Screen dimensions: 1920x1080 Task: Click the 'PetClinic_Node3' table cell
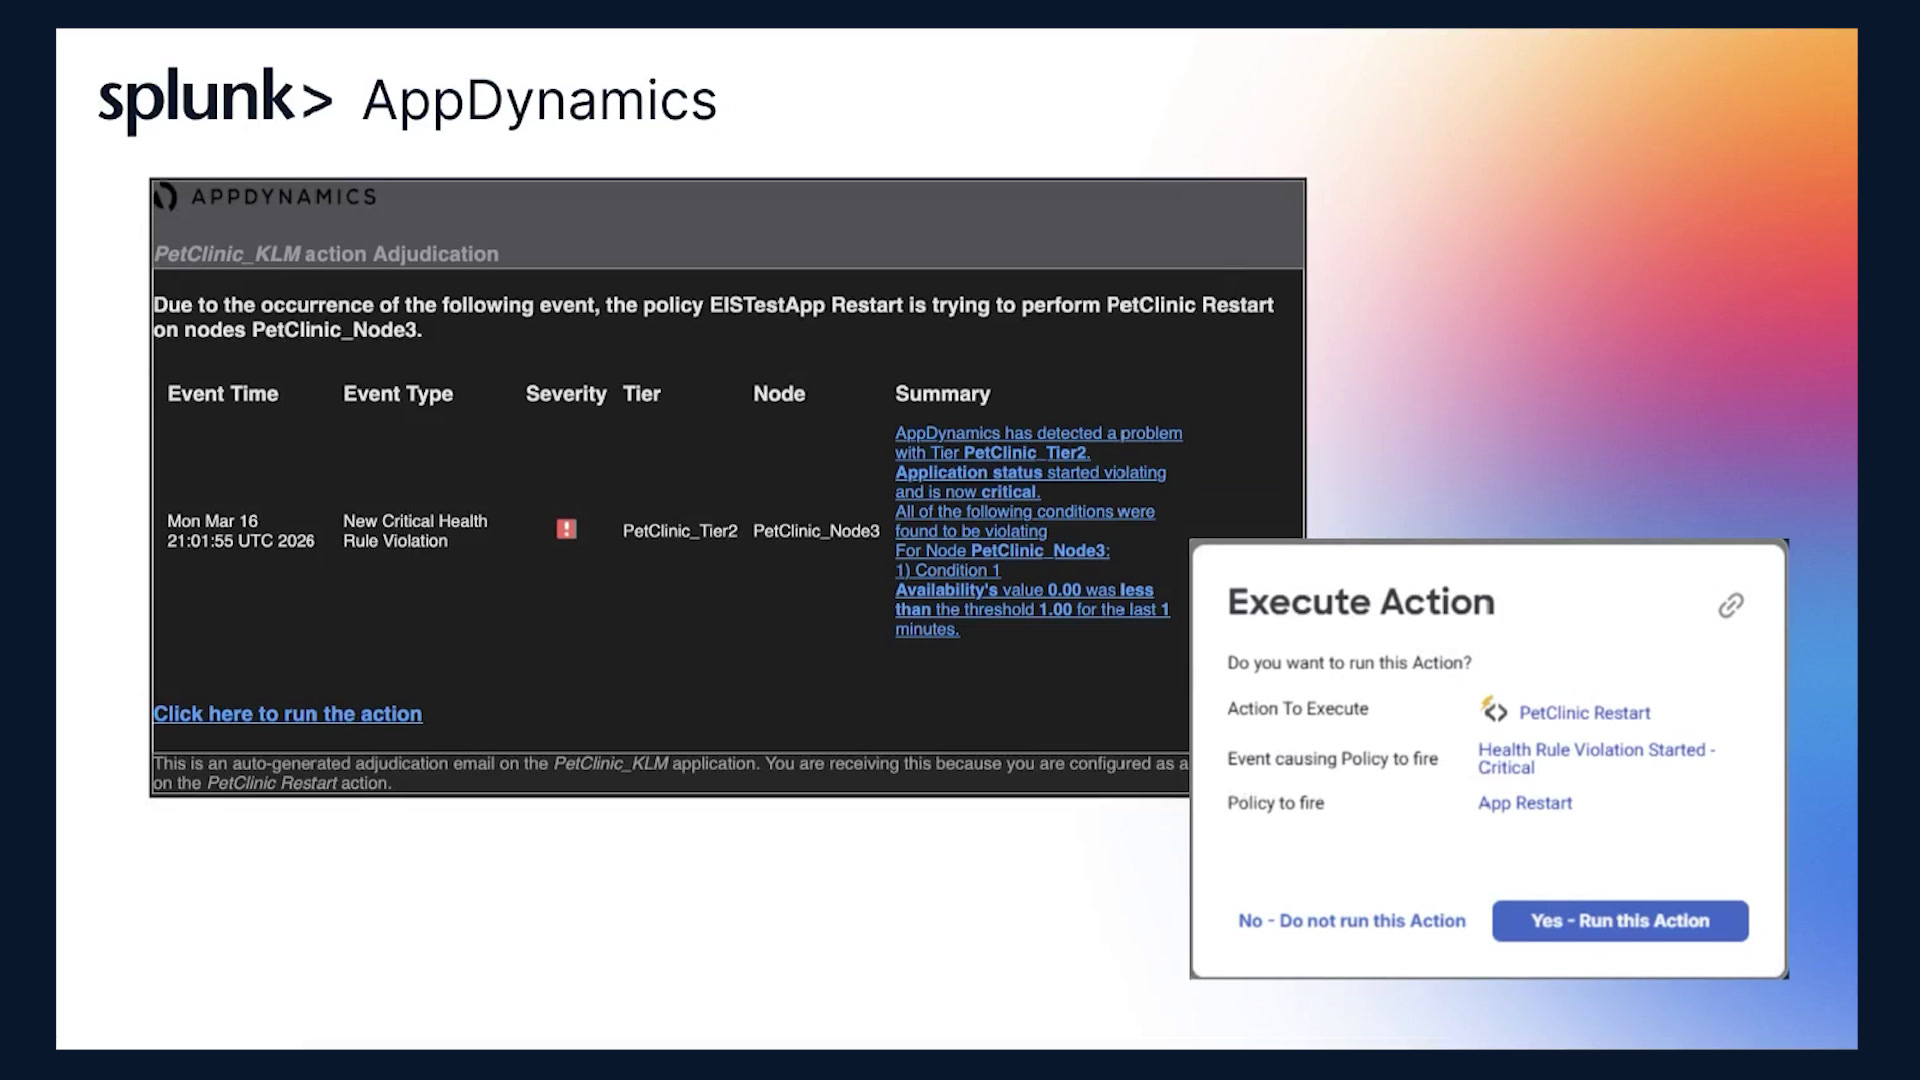click(816, 531)
